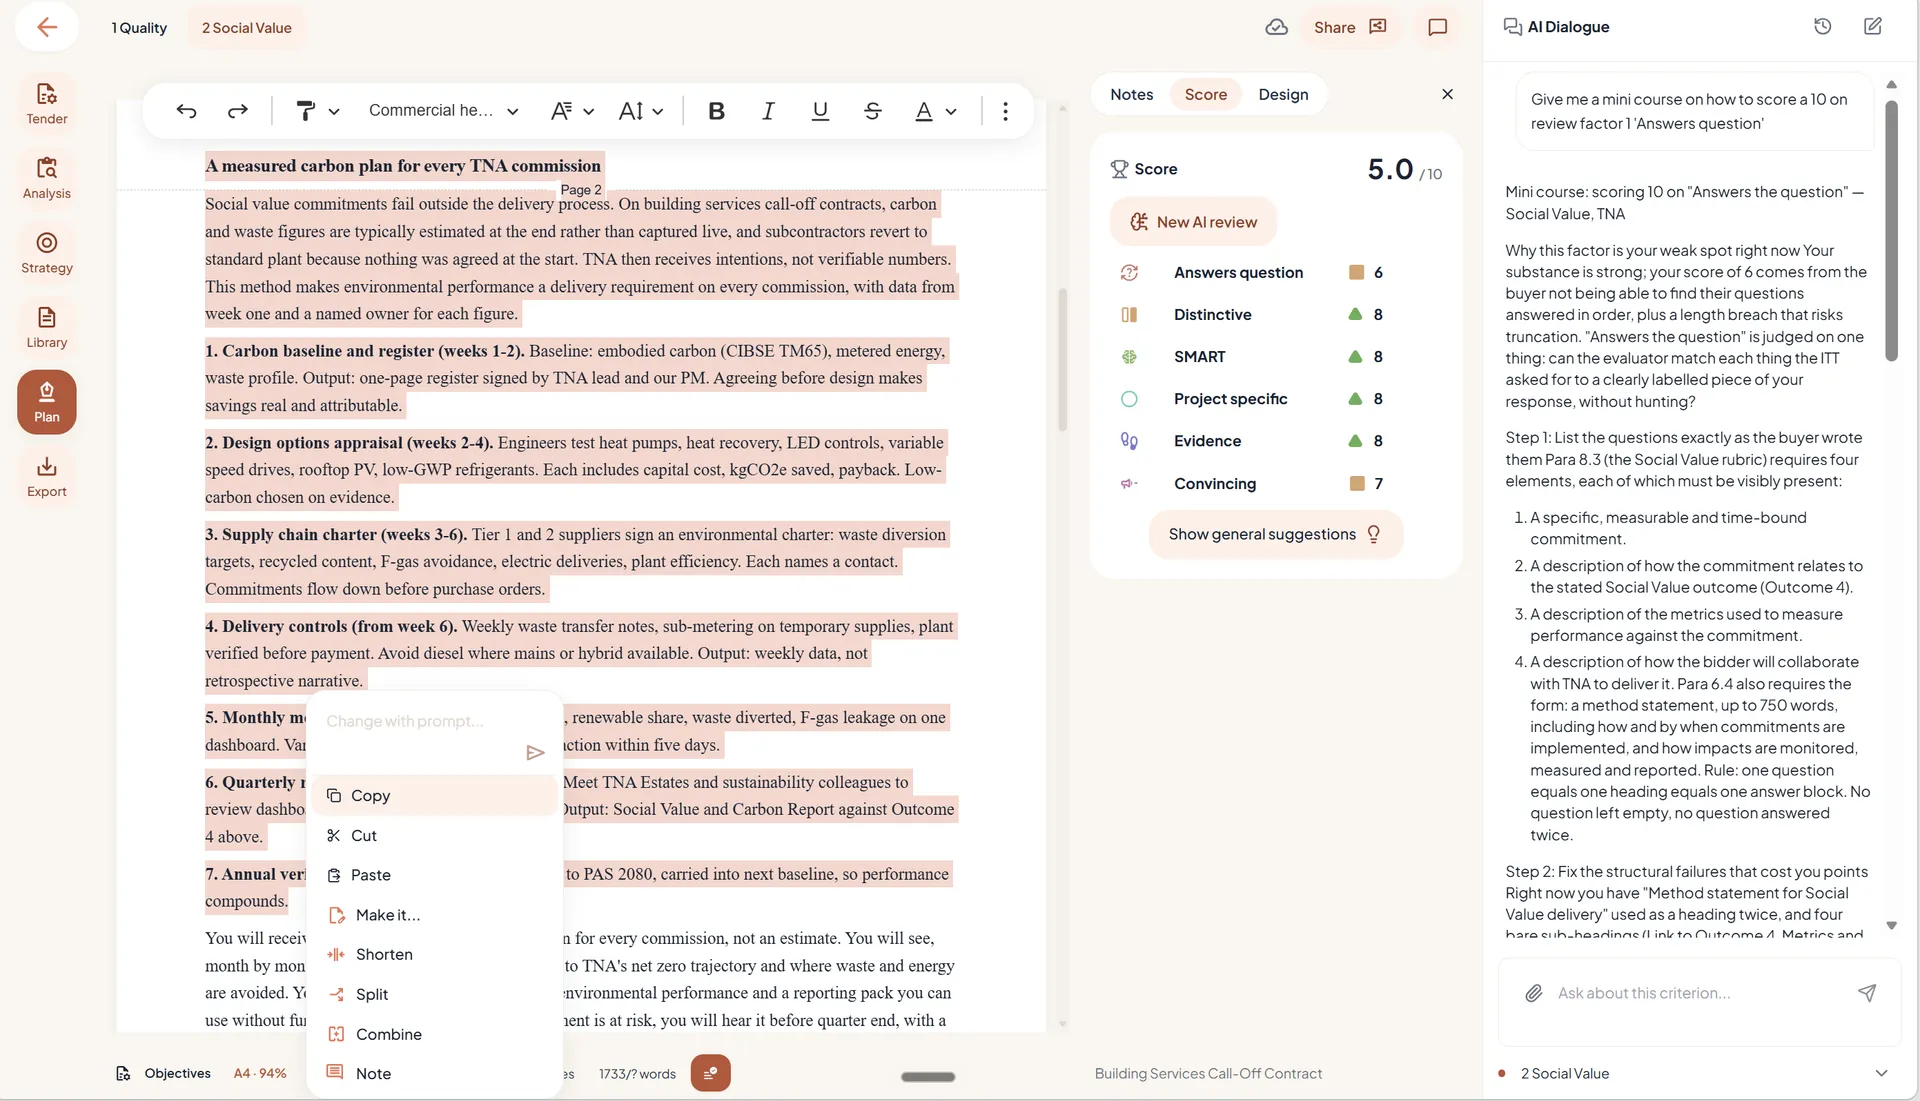Go back with the arrow button
1920x1101 pixels.
(46, 27)
